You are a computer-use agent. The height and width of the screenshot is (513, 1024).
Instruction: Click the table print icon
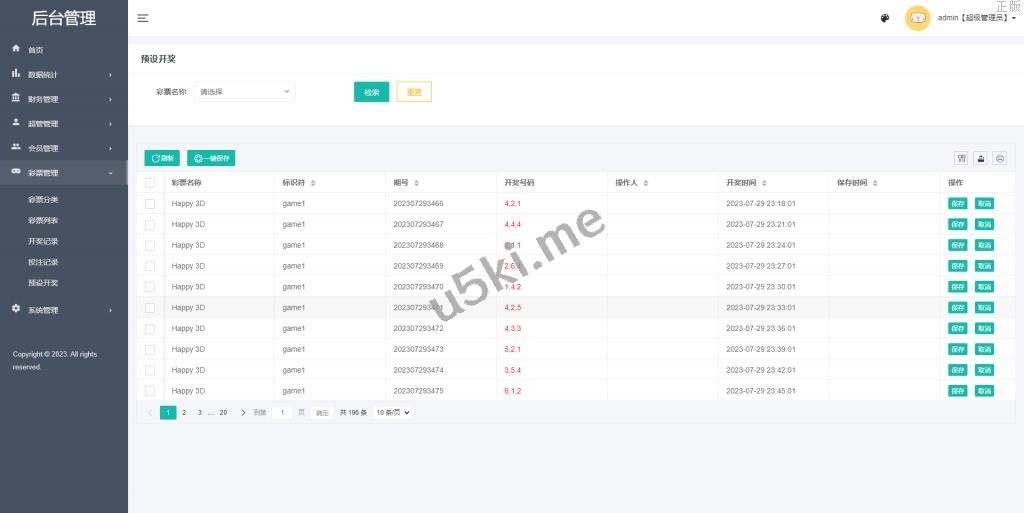tap(999, 158)
